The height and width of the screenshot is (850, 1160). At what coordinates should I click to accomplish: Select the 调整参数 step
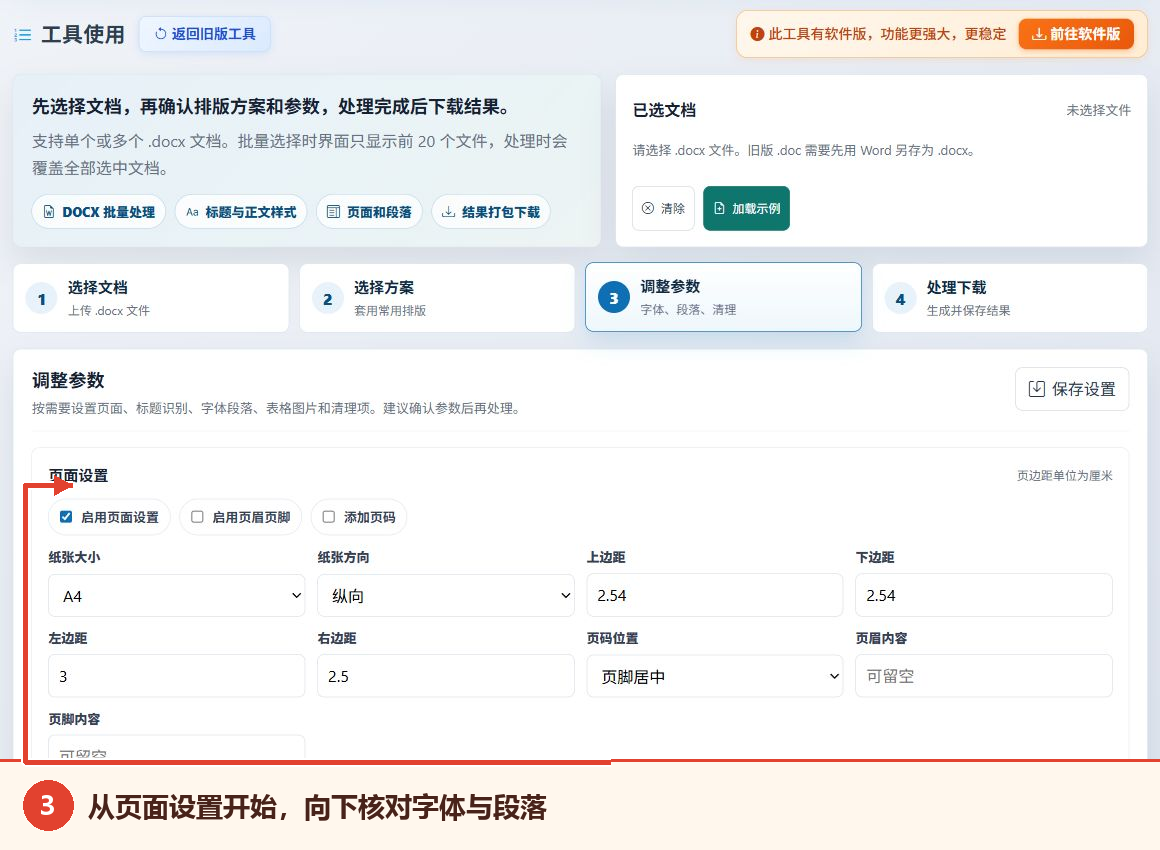click(724, 297)
